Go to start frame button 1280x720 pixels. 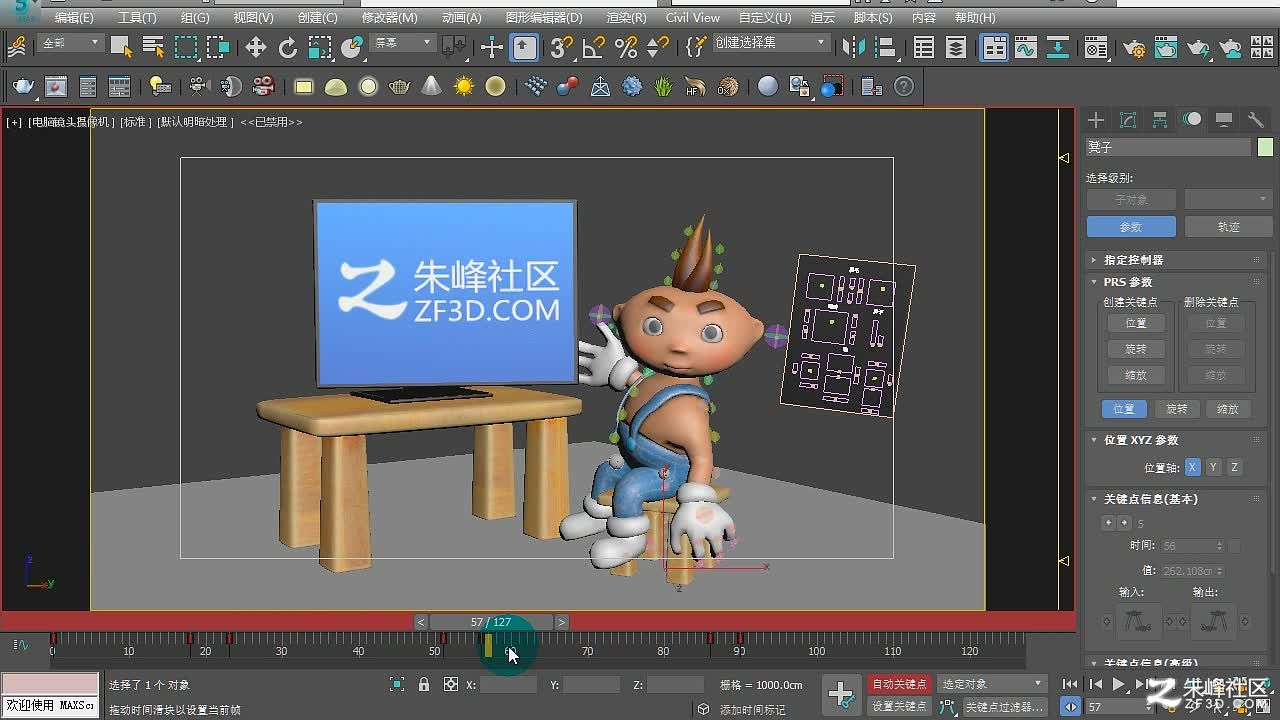(x=1071, y=684)
